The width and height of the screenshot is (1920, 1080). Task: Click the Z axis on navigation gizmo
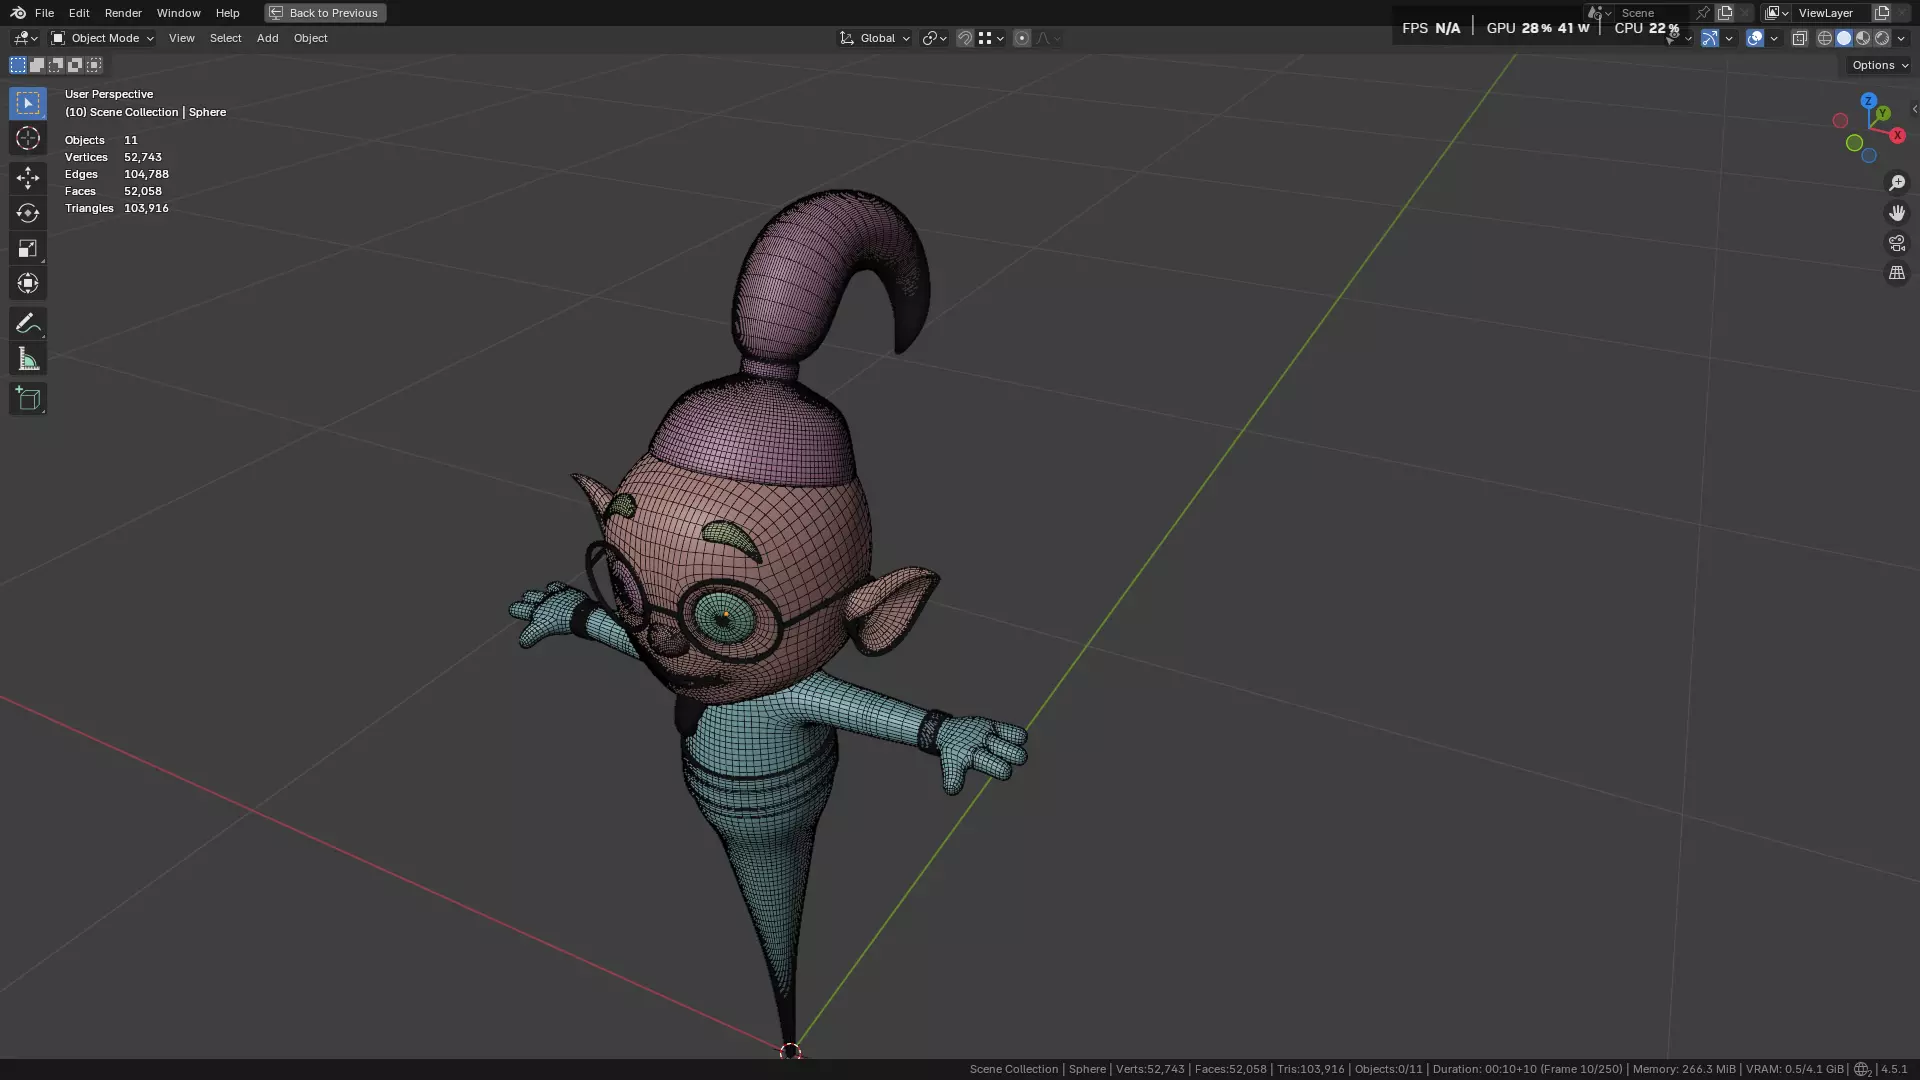click(x=1868, y=101)
